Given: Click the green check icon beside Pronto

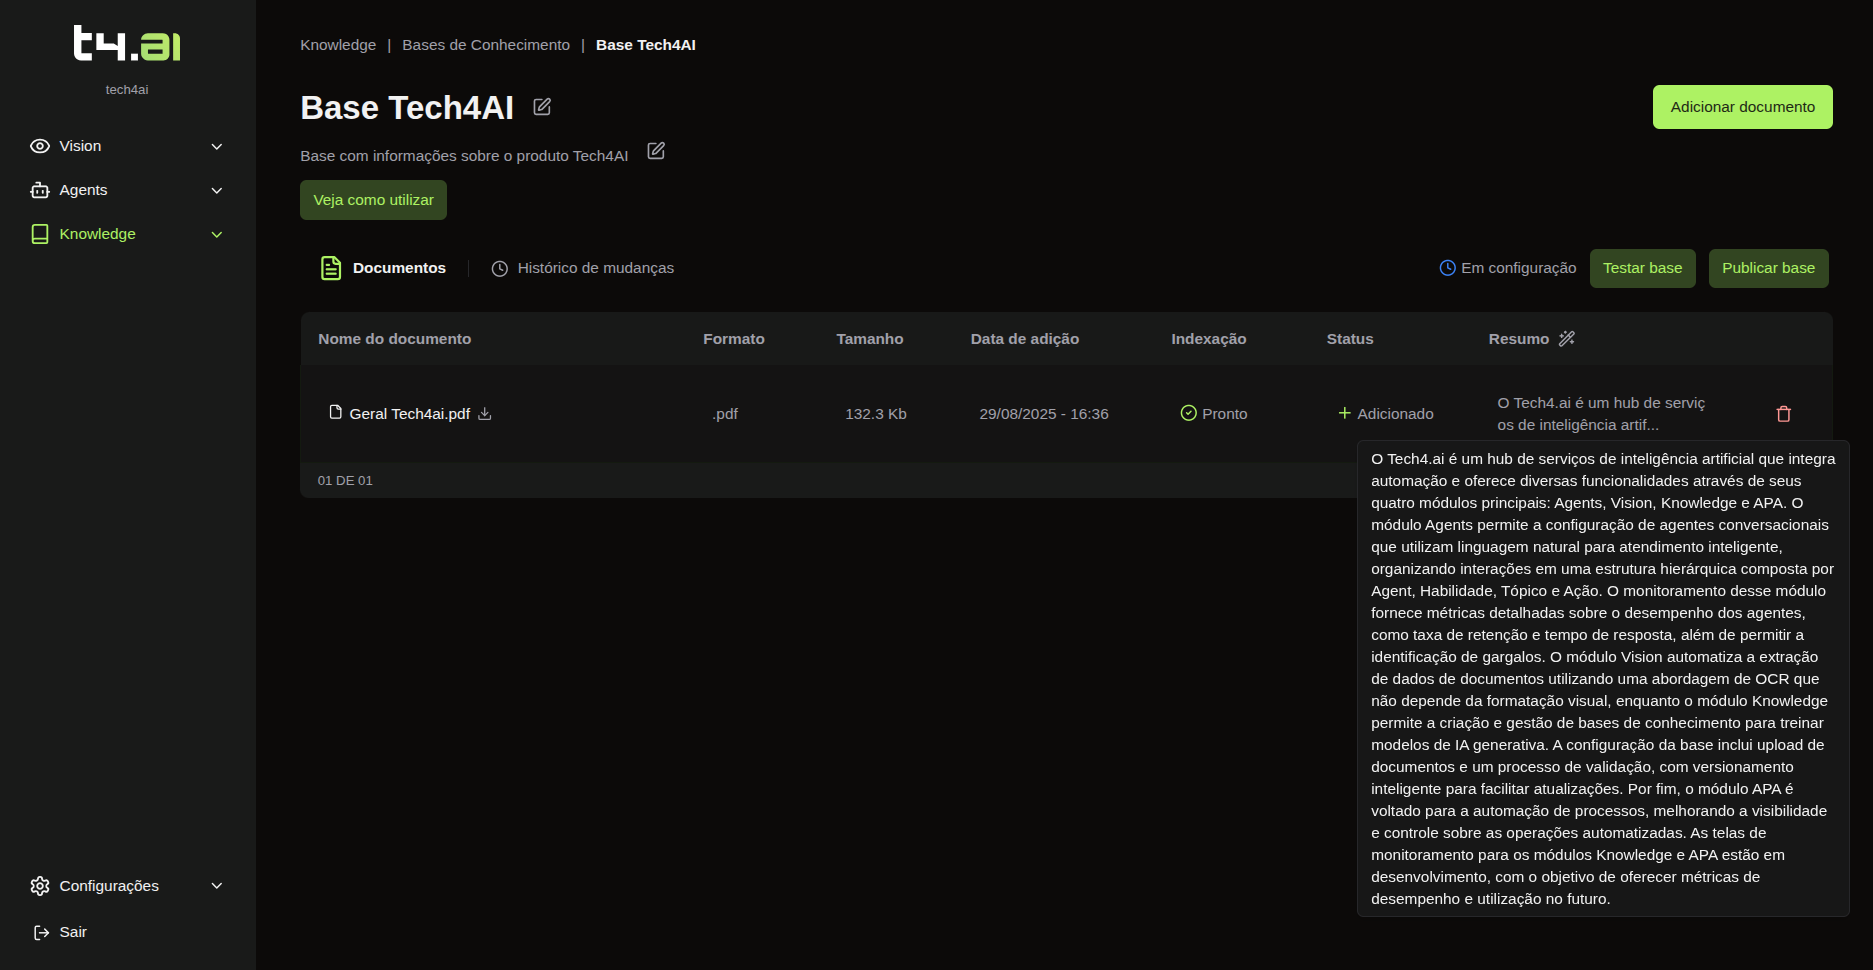Looking at the screenshot, I should click(1188, 413).
